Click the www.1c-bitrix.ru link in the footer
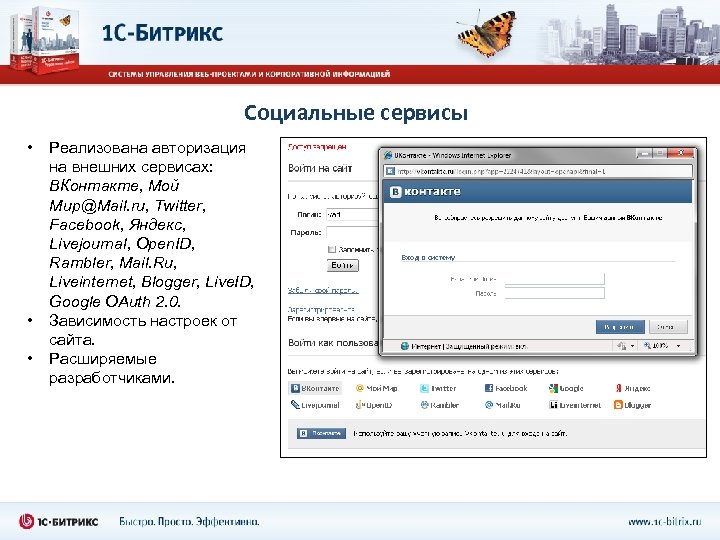Screen dimensions: 720x540 click(x=664, y=522)
